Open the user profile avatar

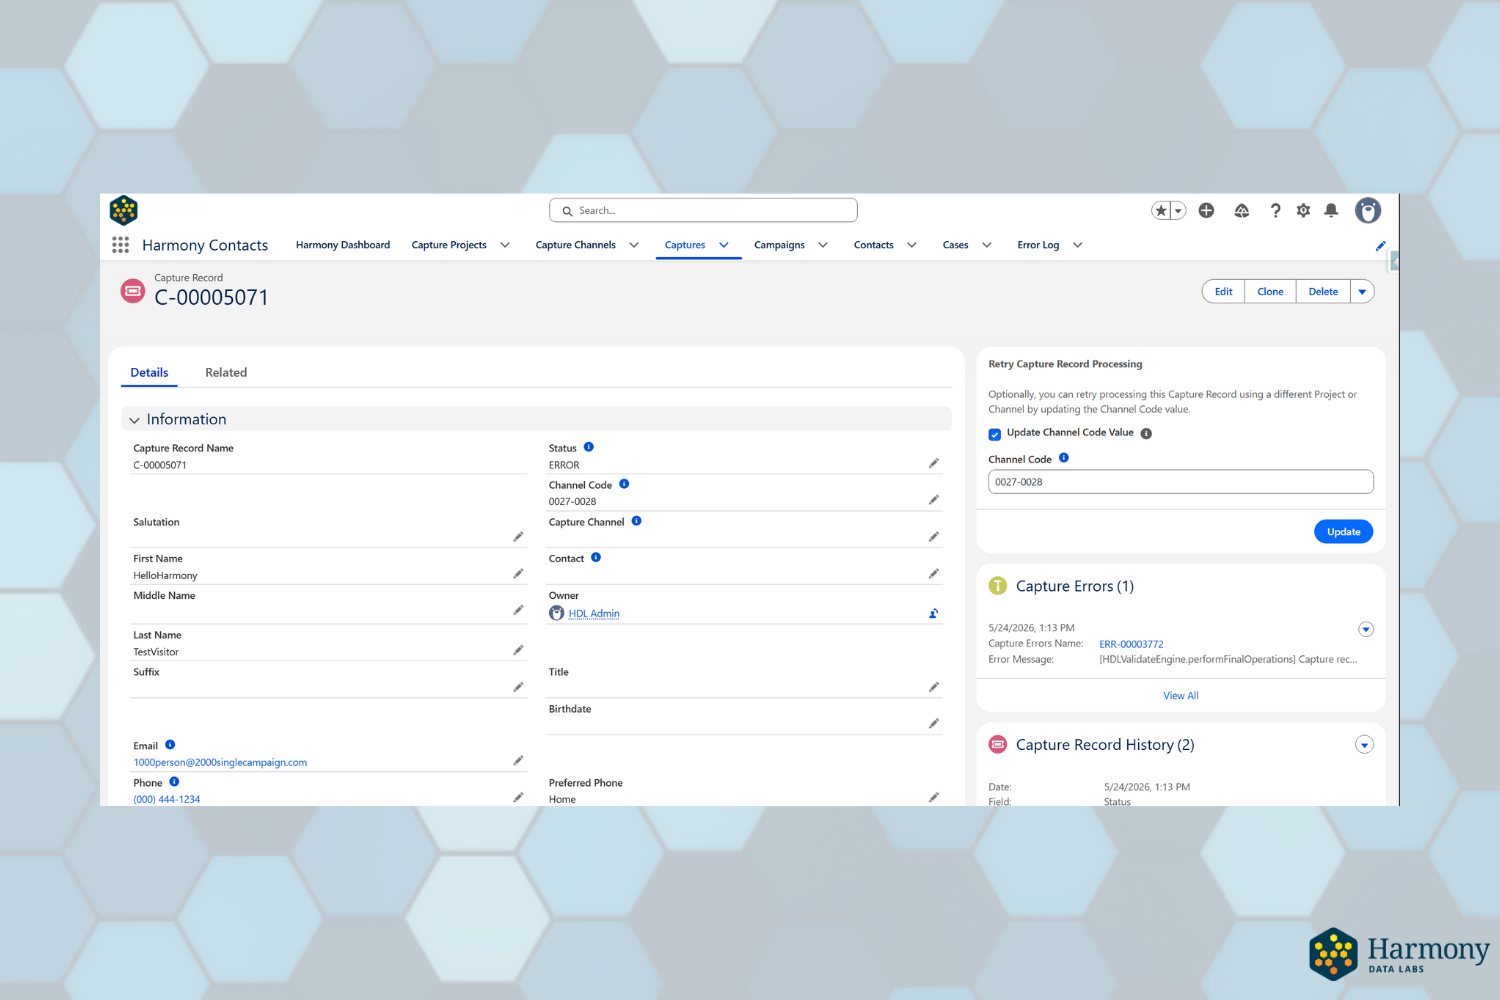click(1368, 210)
